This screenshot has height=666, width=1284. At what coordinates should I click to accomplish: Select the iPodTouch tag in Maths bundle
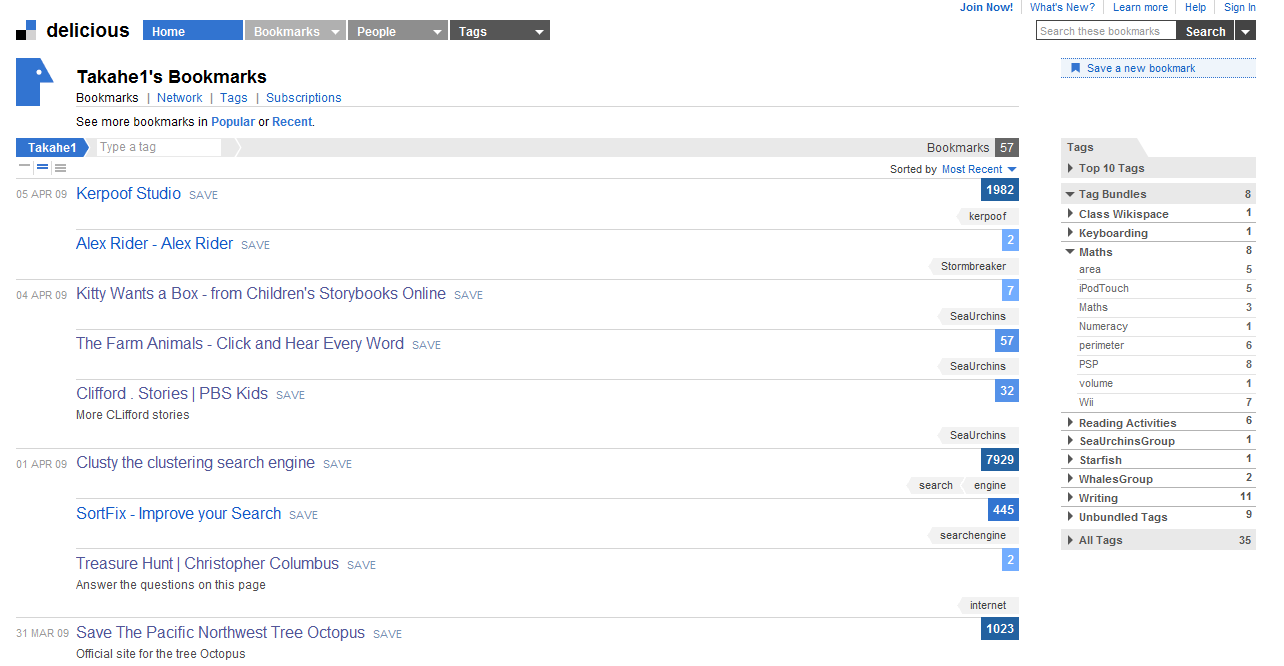1104,288
